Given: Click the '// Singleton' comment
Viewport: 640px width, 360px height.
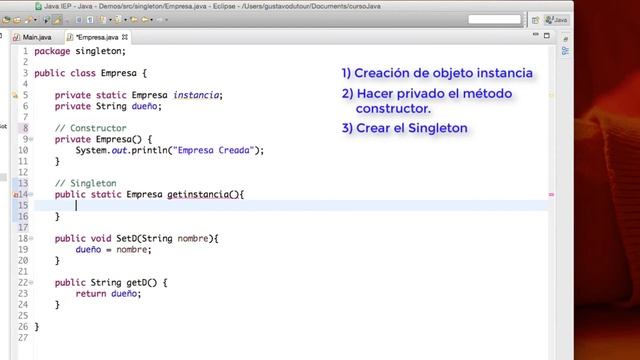Looking at the screenshot, I should pos(85,183).
